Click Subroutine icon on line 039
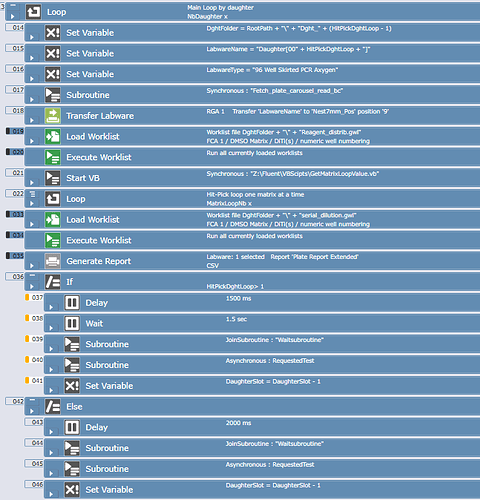The width and height of the screenshot is (480, 500). 72,344
